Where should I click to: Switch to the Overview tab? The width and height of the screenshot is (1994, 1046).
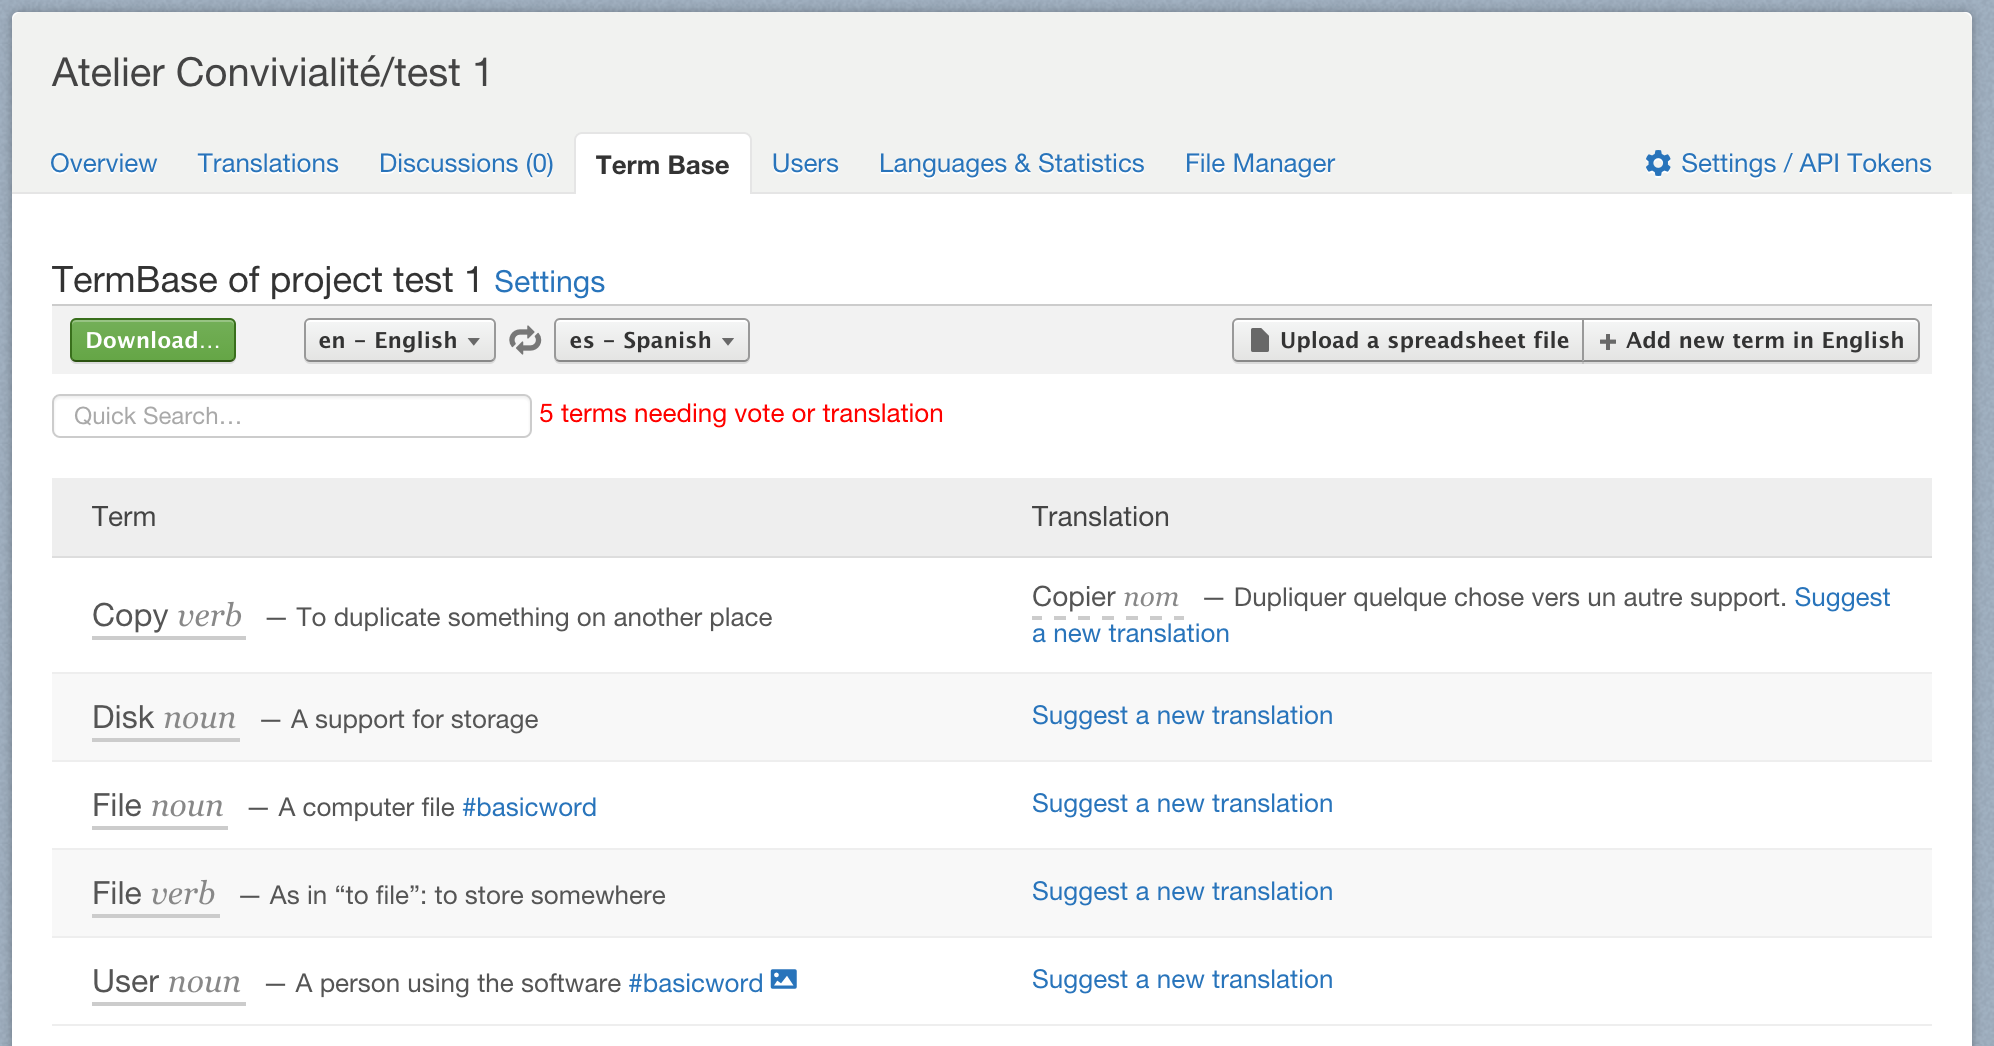tap(103, 163)
